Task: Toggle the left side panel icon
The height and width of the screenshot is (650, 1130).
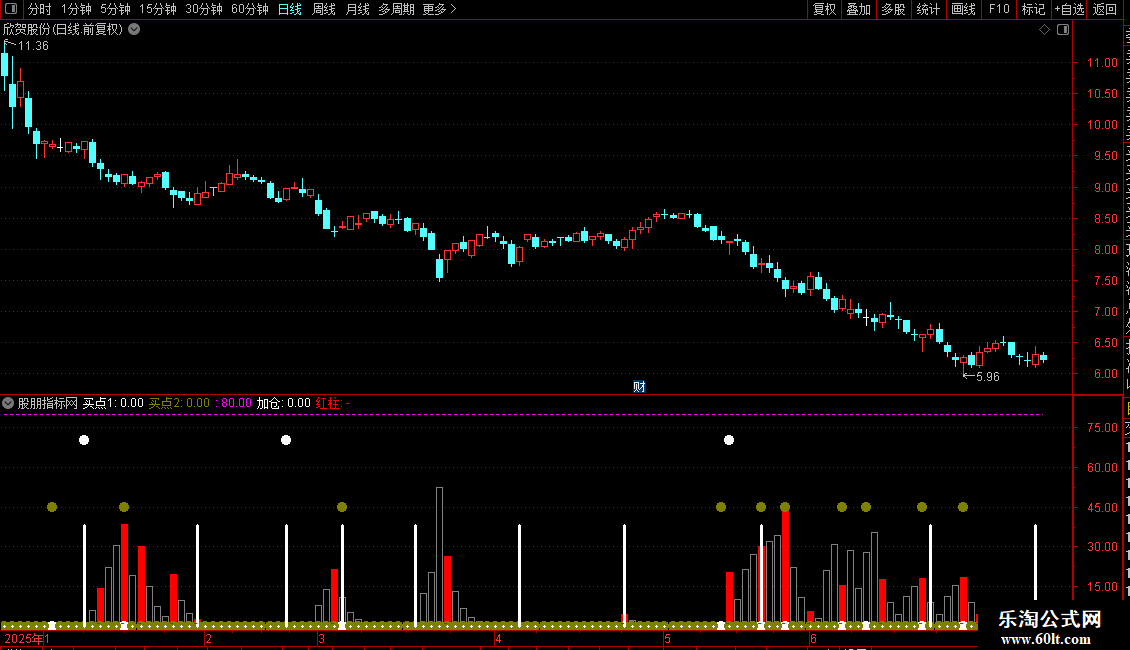Action: 11,9
